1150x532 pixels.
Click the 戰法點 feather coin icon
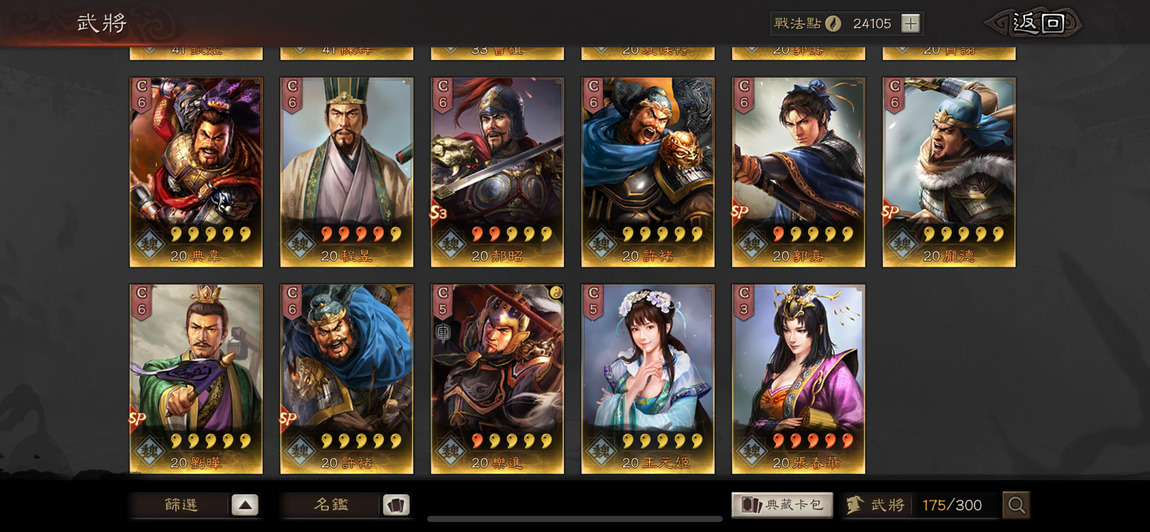(x=833, y=23)
